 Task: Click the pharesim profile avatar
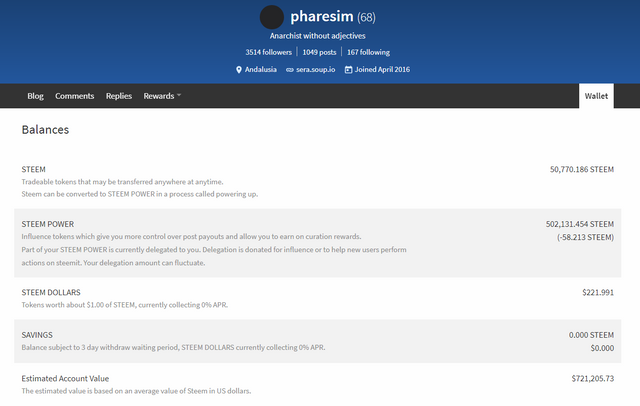pos(271,17)
